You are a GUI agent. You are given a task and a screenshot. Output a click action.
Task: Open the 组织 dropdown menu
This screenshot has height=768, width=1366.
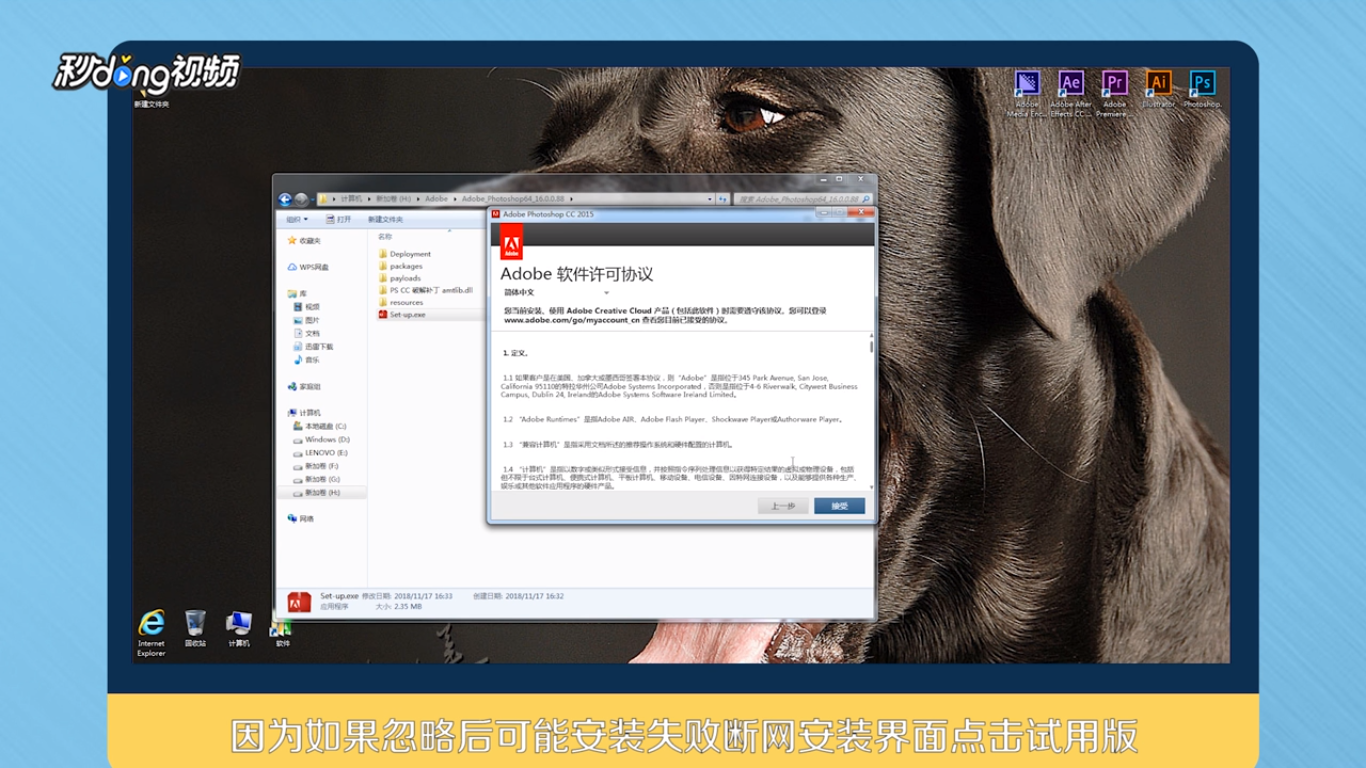pos(297,219)
